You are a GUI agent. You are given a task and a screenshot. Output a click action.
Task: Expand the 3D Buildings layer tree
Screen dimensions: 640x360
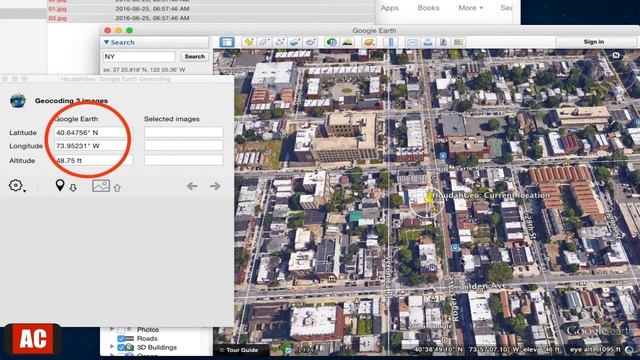point(112,347)
